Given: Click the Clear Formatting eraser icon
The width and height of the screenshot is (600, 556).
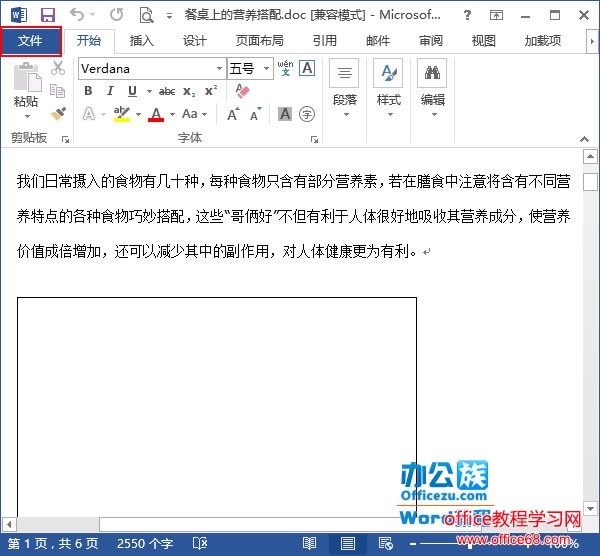Looking at the screenshot, I should [x=243, y=91].
